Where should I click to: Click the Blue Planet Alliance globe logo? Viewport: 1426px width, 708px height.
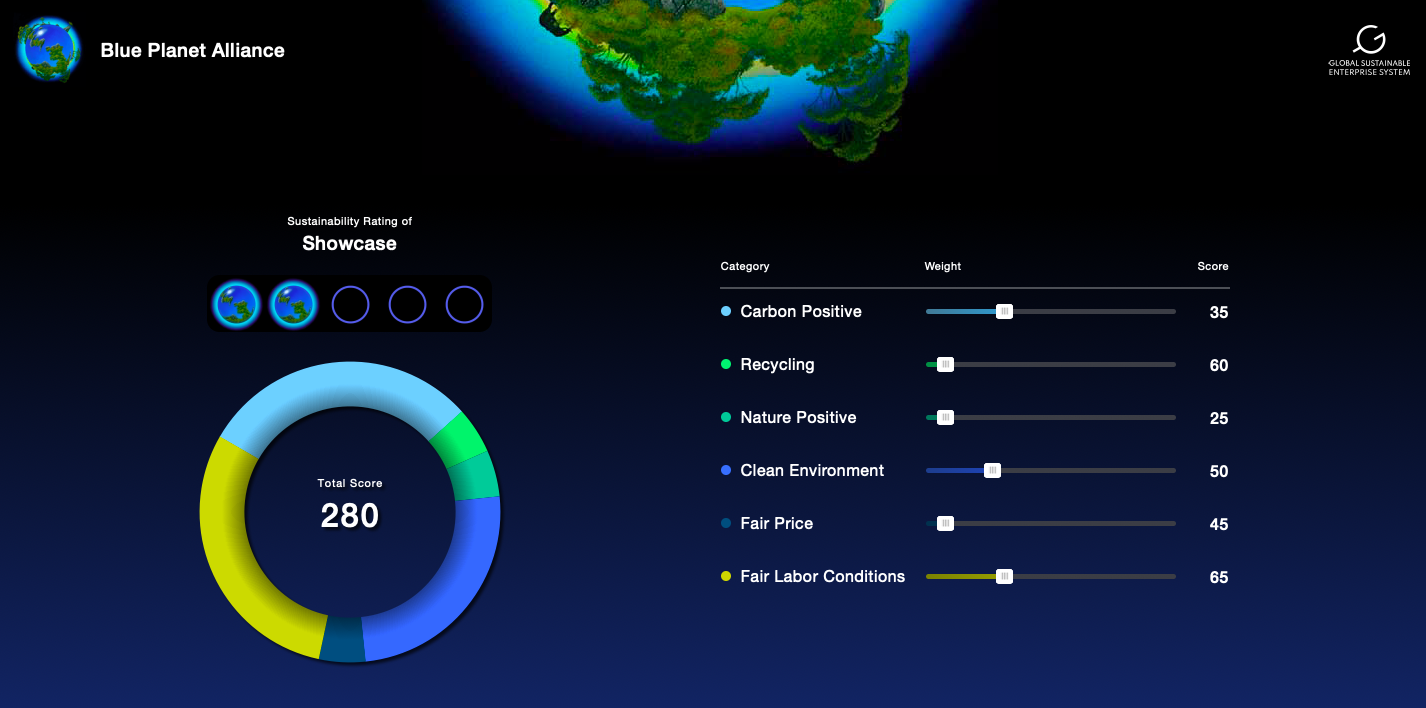(47, 50)
